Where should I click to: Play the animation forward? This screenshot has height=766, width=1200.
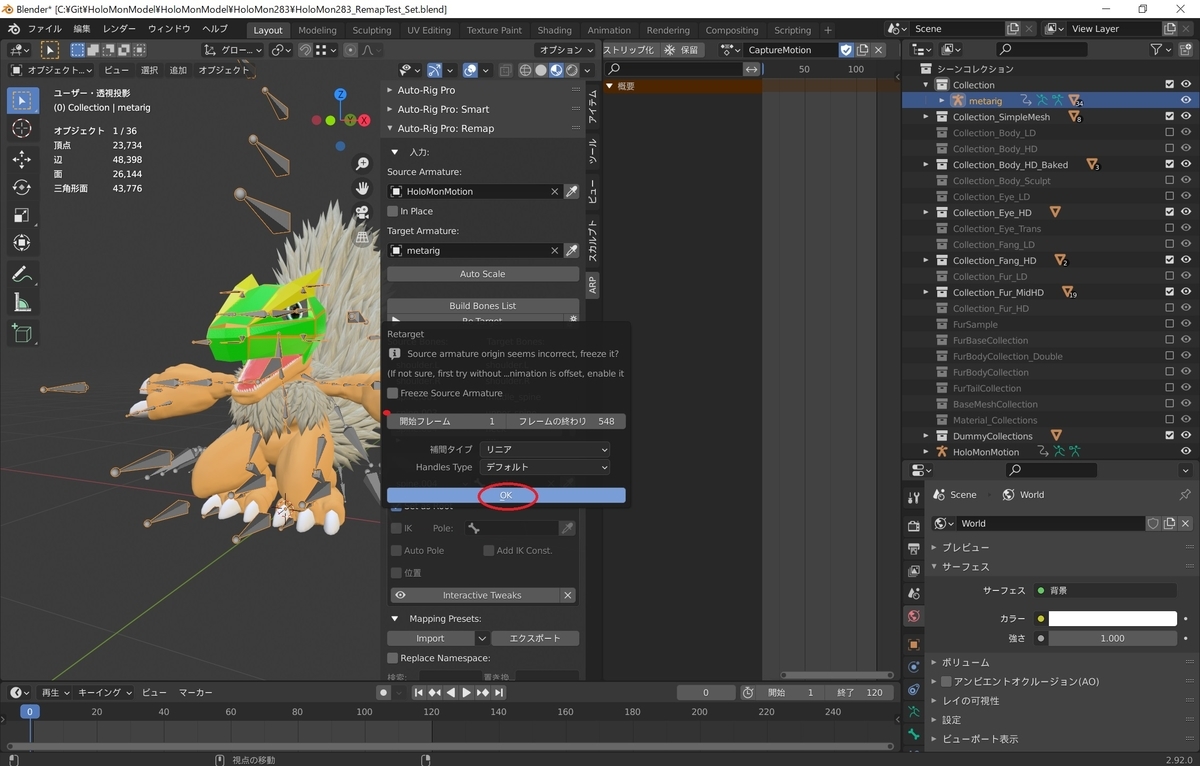(466, 692)
